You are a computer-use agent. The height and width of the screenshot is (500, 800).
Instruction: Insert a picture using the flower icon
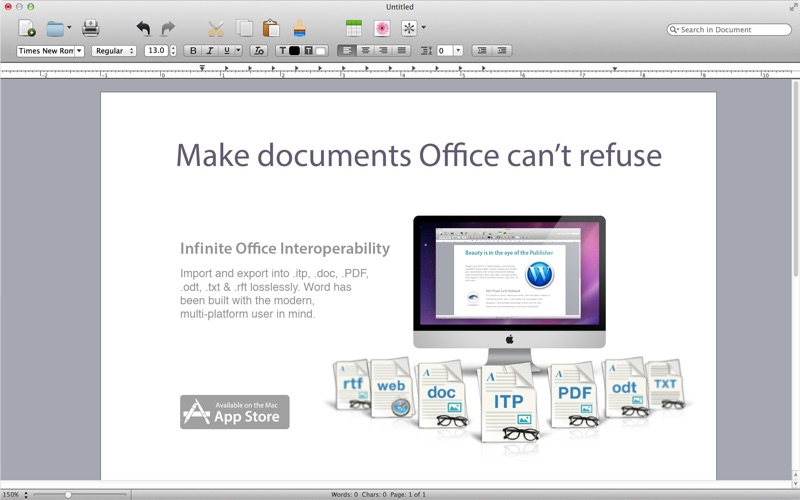point(381,28)
